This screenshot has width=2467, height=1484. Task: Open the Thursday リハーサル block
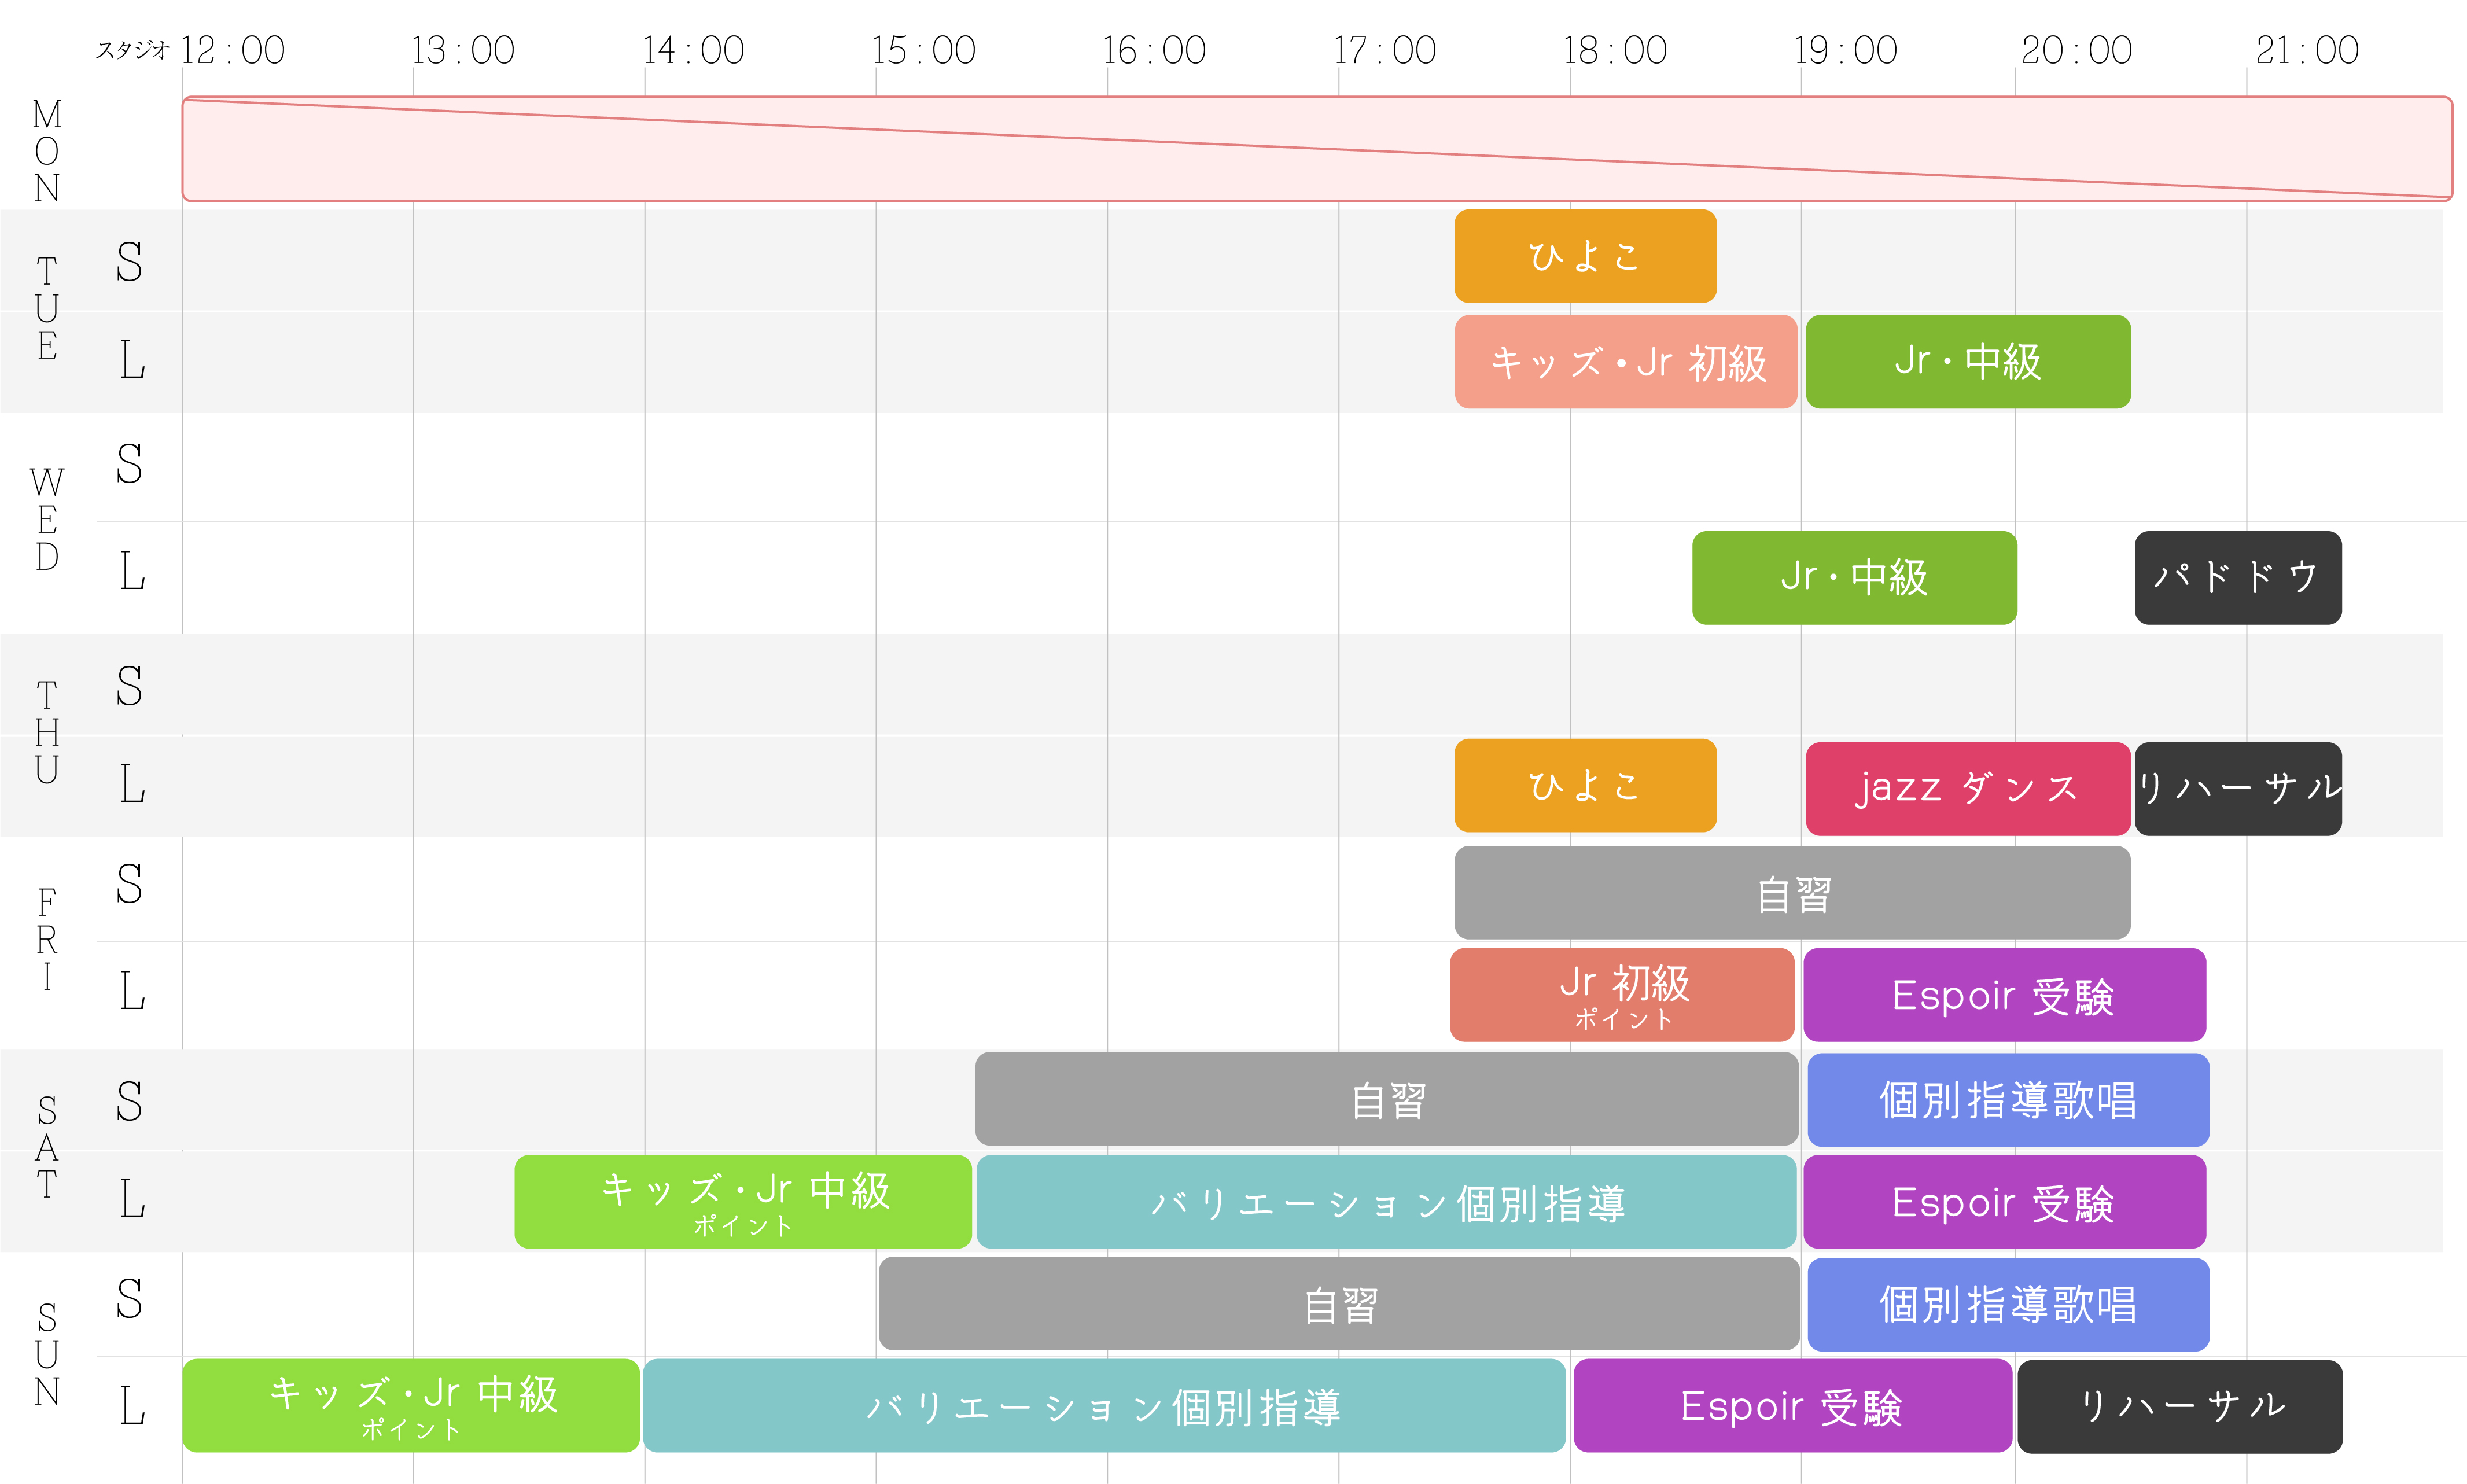pyautogui.click(x=2238, y=789)
